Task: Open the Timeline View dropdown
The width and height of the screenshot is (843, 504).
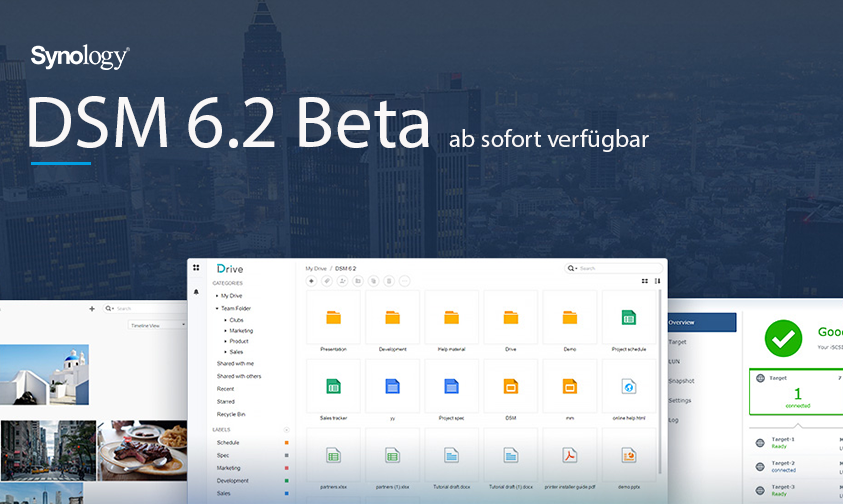Action: point(157,325)
